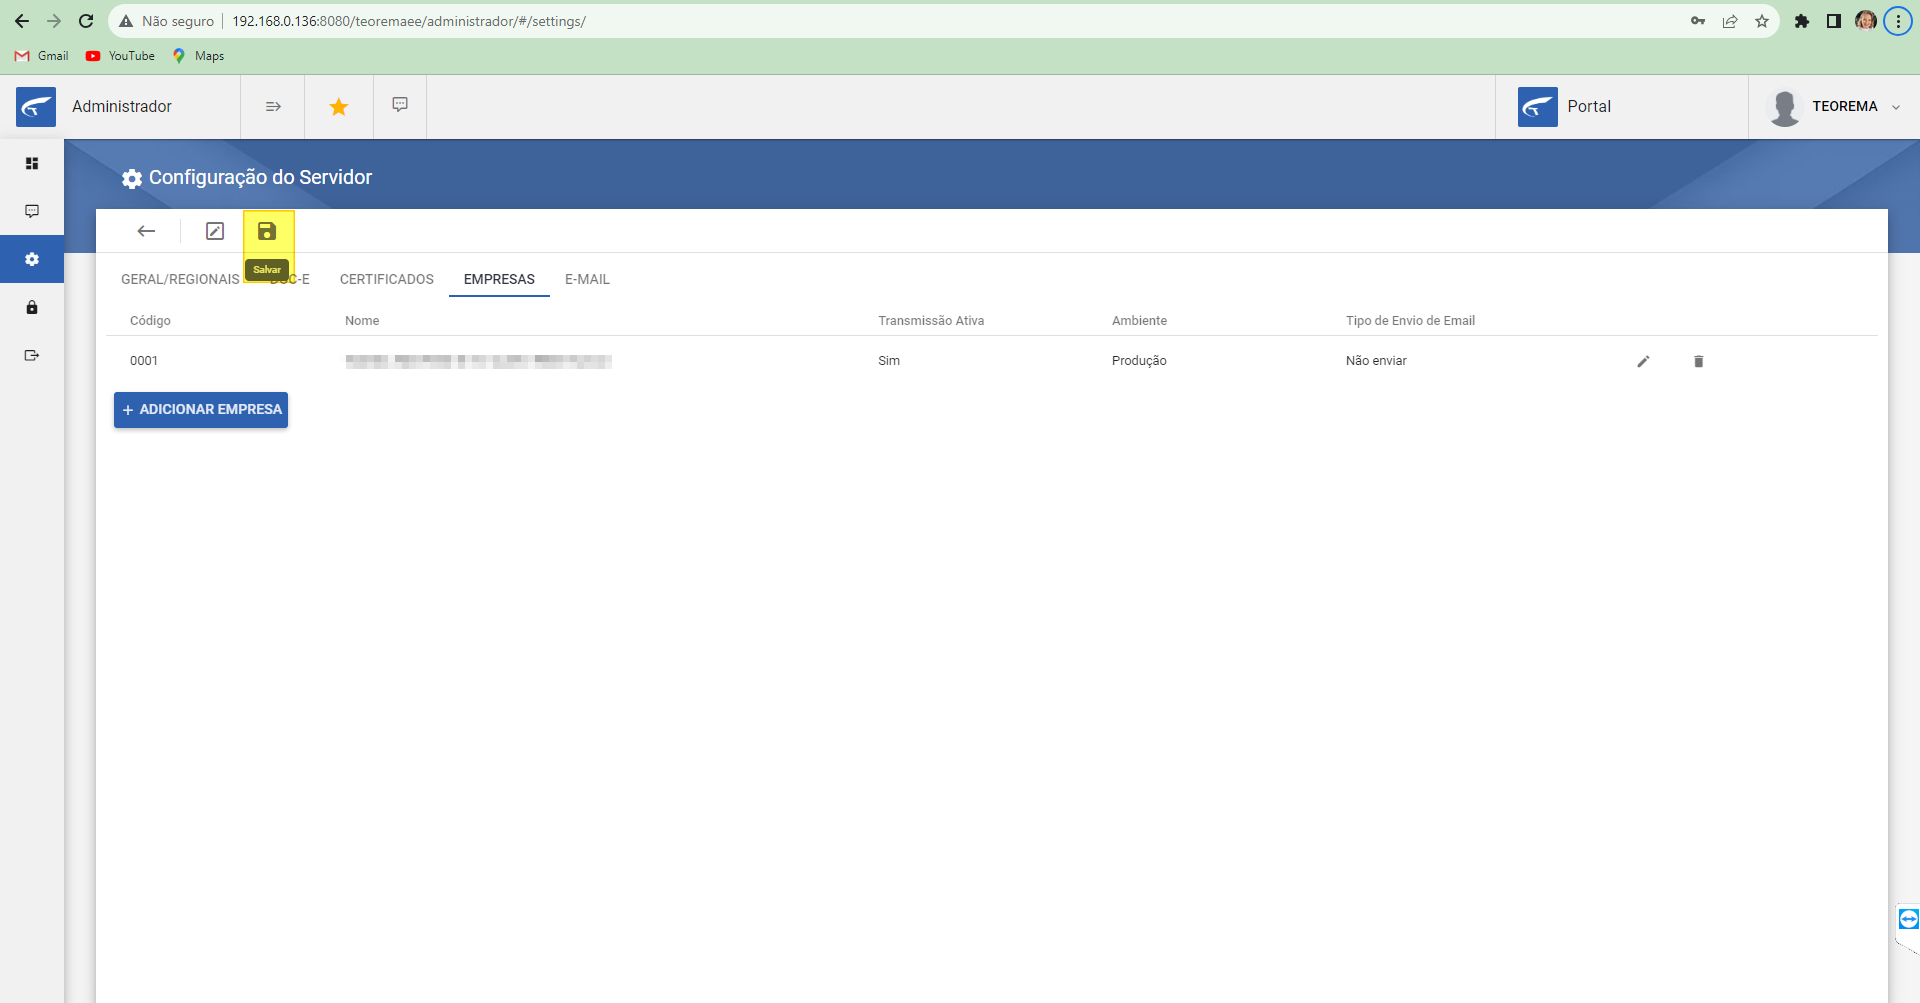
Task: Click the Não seguro security warning
Action: pos(166,21)
